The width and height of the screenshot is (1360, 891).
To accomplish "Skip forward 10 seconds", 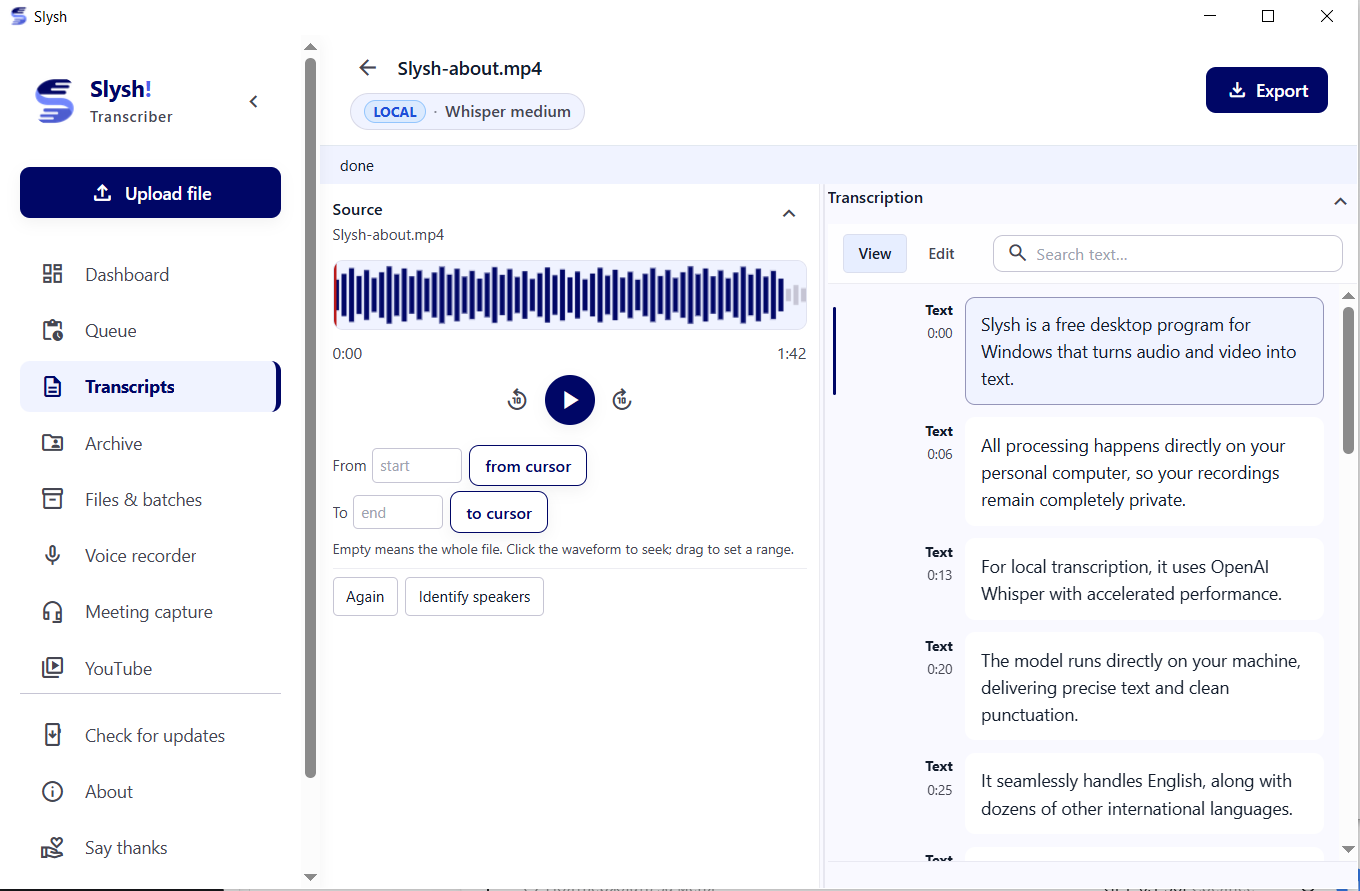I will tap(622, 400).
